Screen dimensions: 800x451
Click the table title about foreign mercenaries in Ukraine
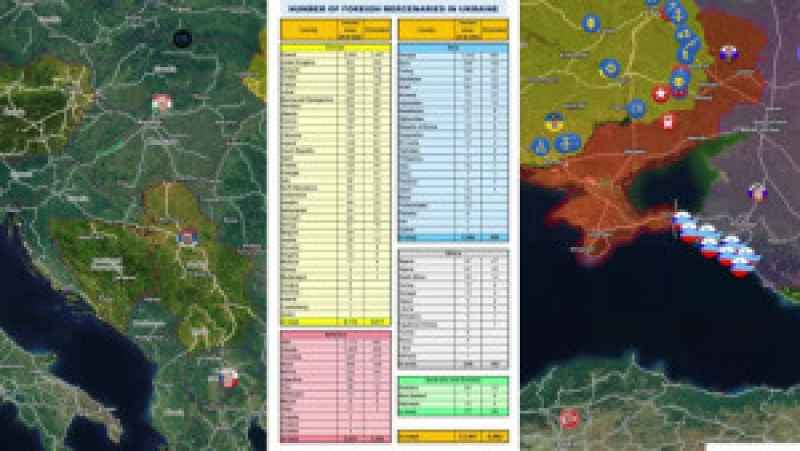(393, 8)
